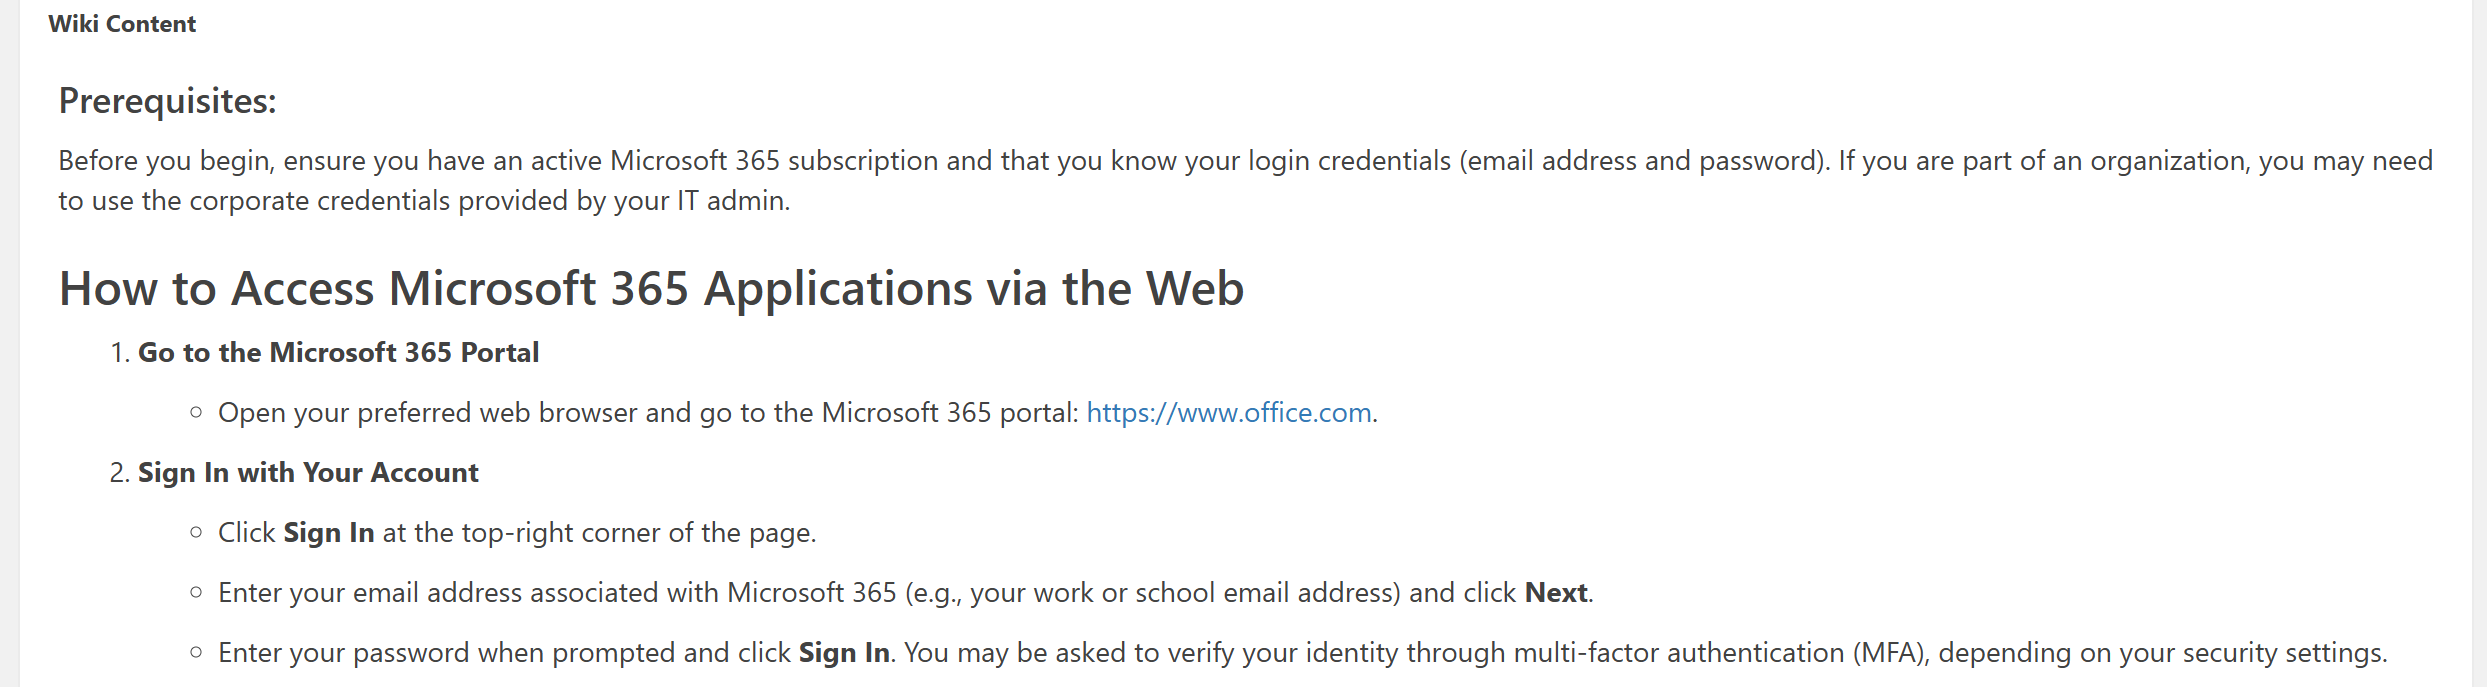2487x687 pixels.
Task: Click the multi-factor authentication (MFA) text
Action: coord(1719,653)
